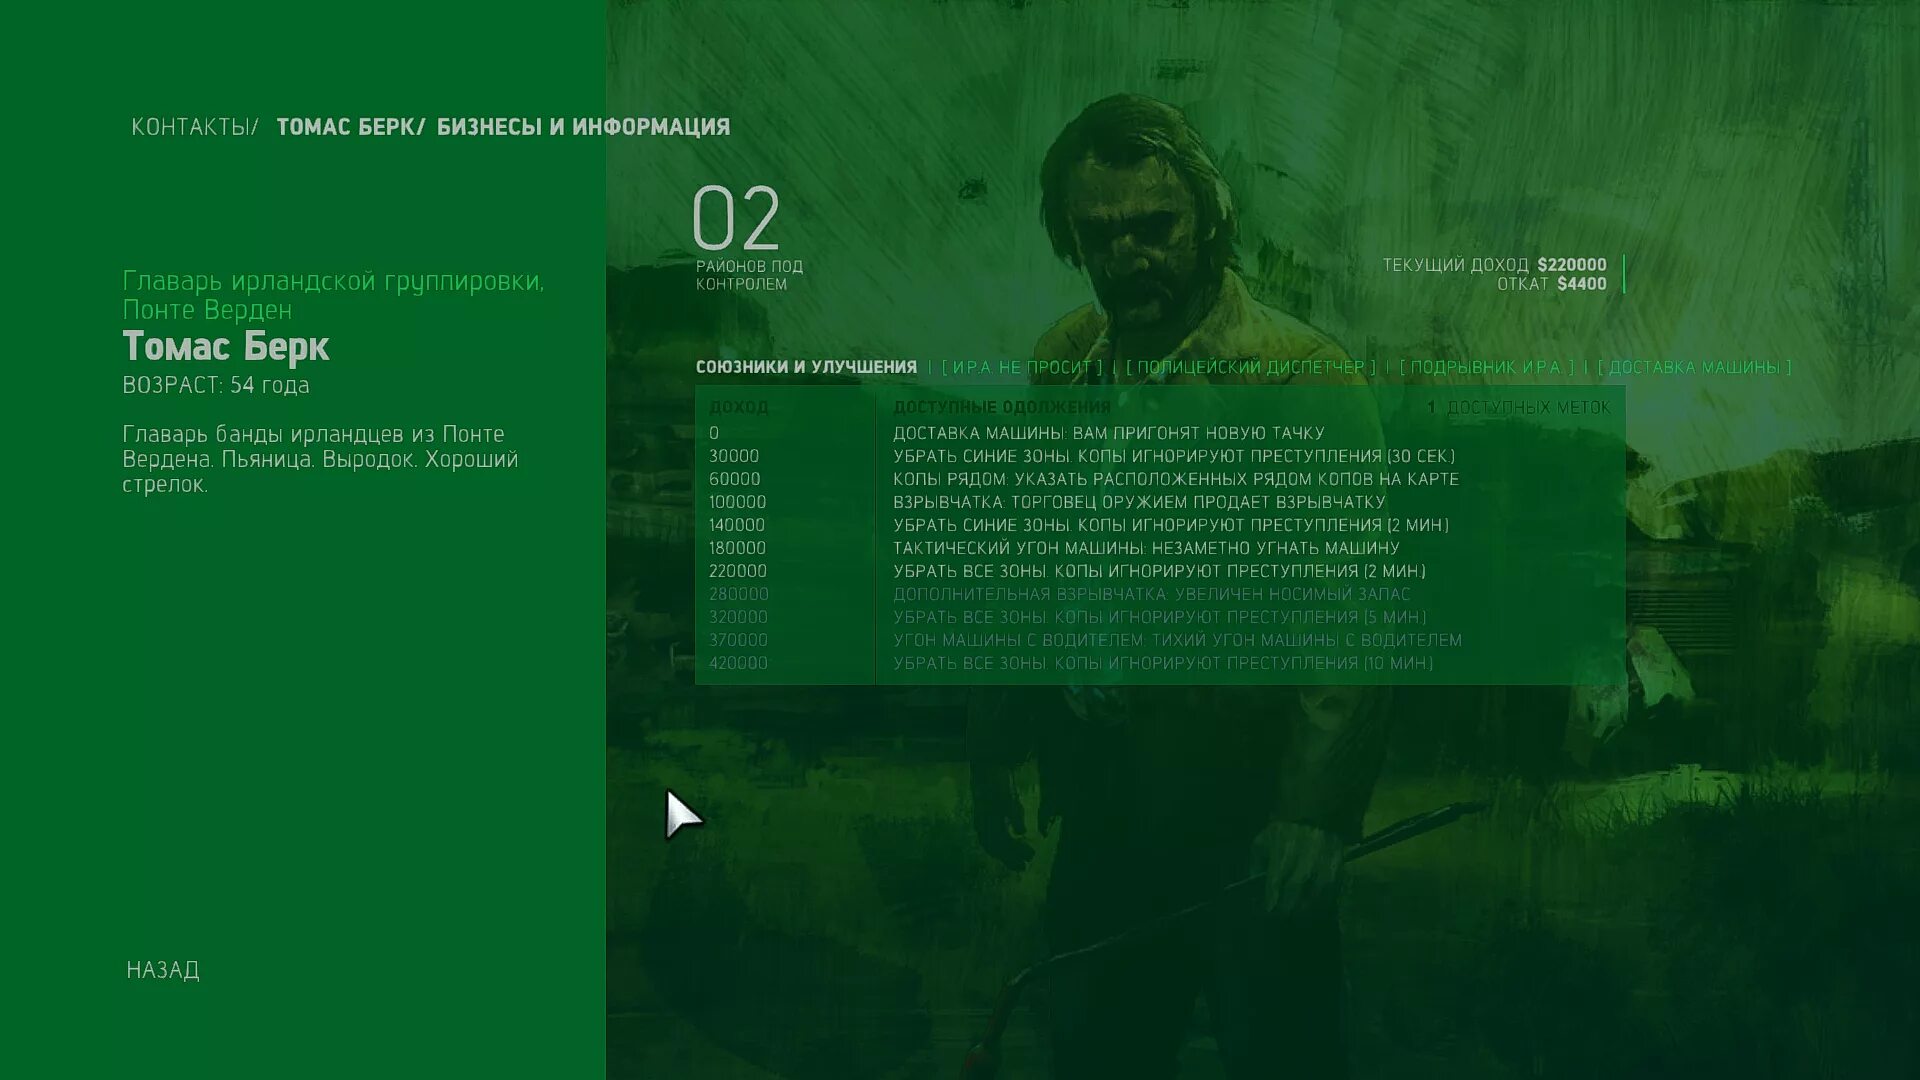Click the ДОСТАВКА МАШИНЫ favor row at income 0

[1108, 433]
